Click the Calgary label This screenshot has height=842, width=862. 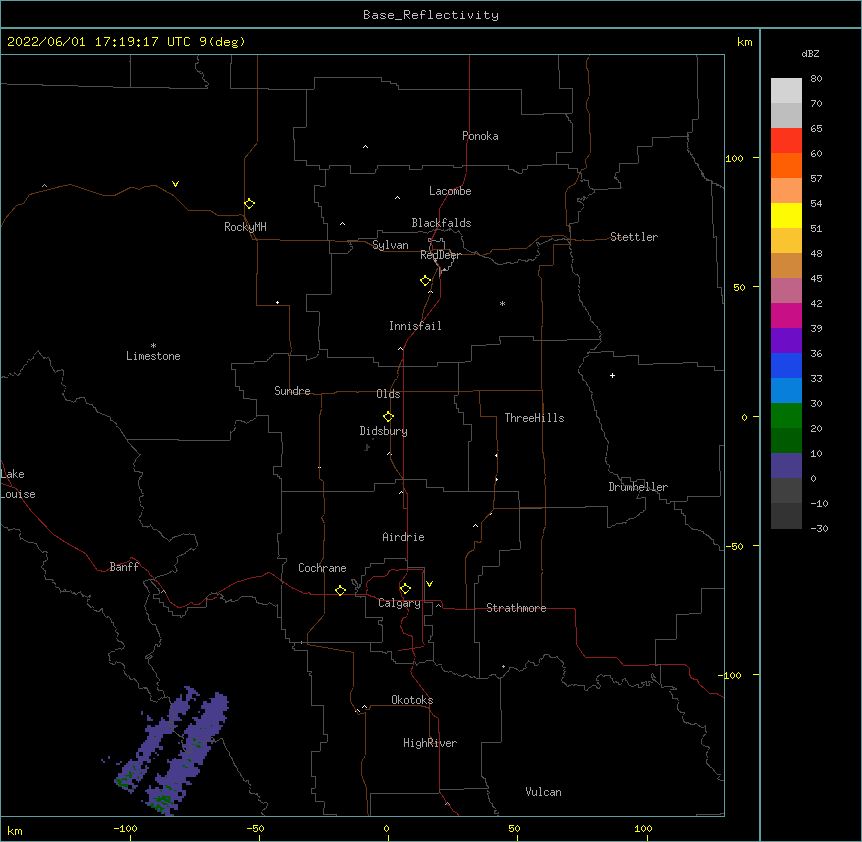pos(400,603)
